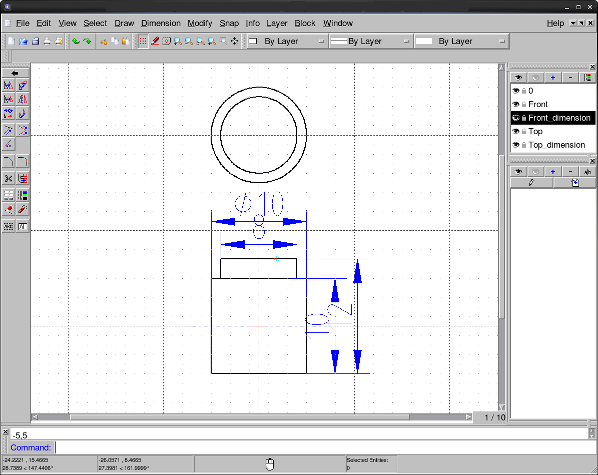Edit layer attributes in the layer panel
The image size is (598, 475).
587,78
